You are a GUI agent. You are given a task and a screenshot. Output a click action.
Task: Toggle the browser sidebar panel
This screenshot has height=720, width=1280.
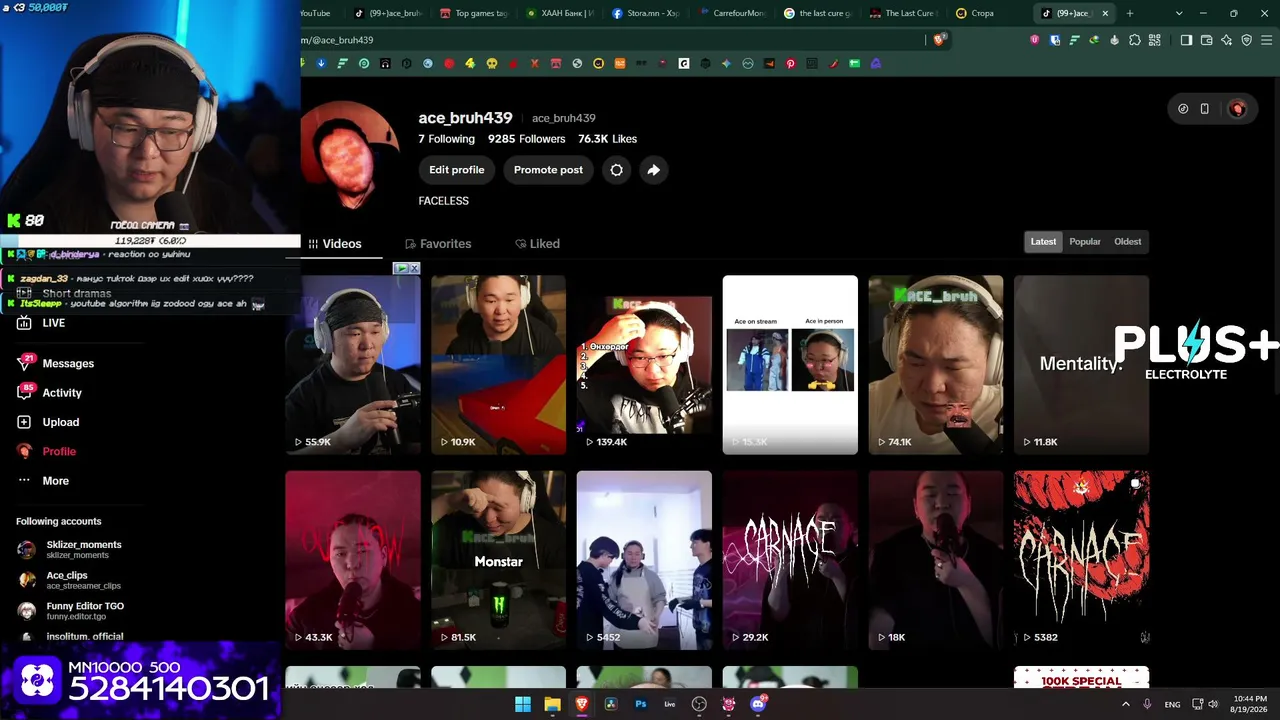(1186, 40)
